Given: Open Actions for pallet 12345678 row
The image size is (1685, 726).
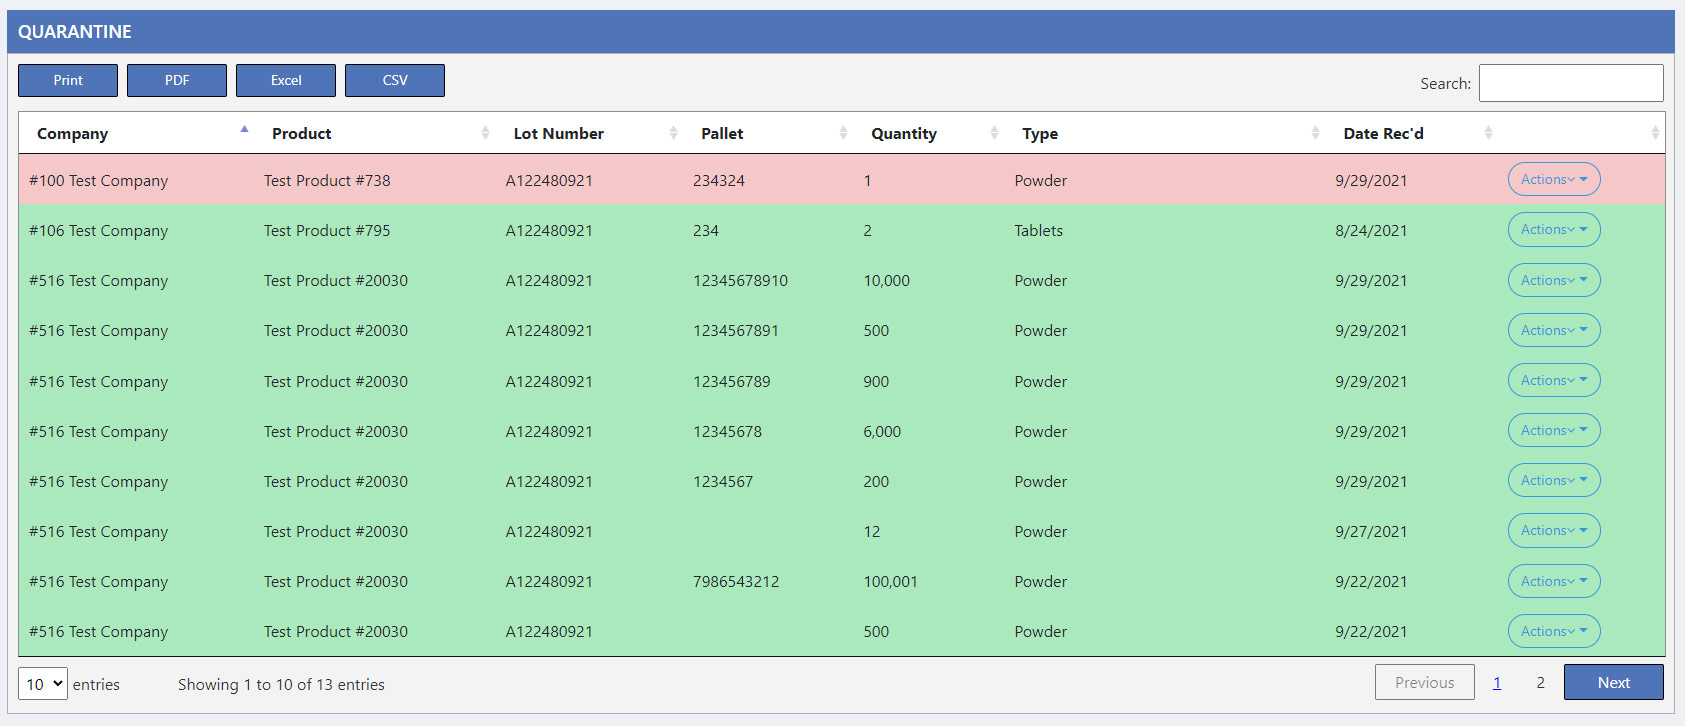Looking at the screenshot, I should pos(1554,431).
